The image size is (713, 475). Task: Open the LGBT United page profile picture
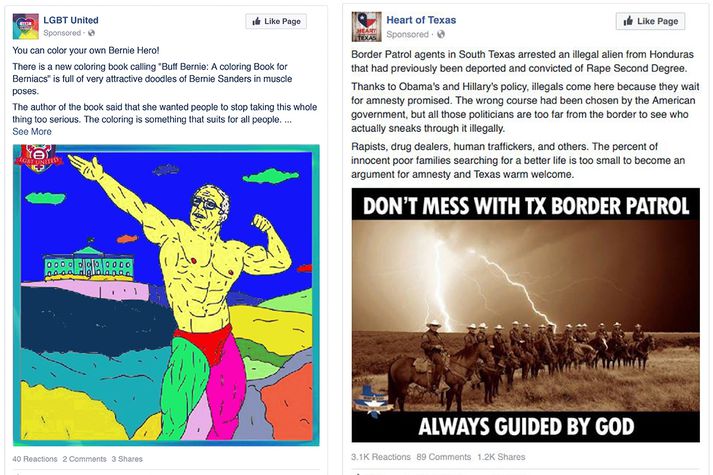[x=25, y=26]
